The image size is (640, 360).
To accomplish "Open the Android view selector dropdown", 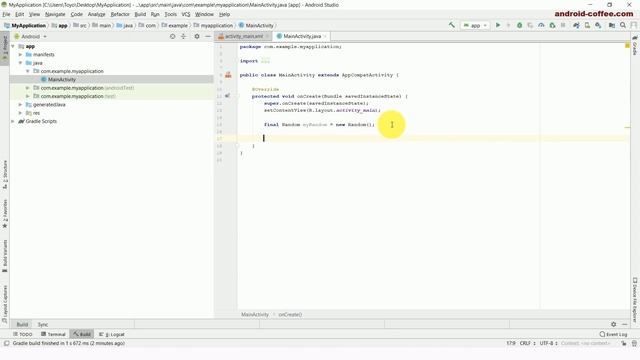I will [x=31, y=36].
